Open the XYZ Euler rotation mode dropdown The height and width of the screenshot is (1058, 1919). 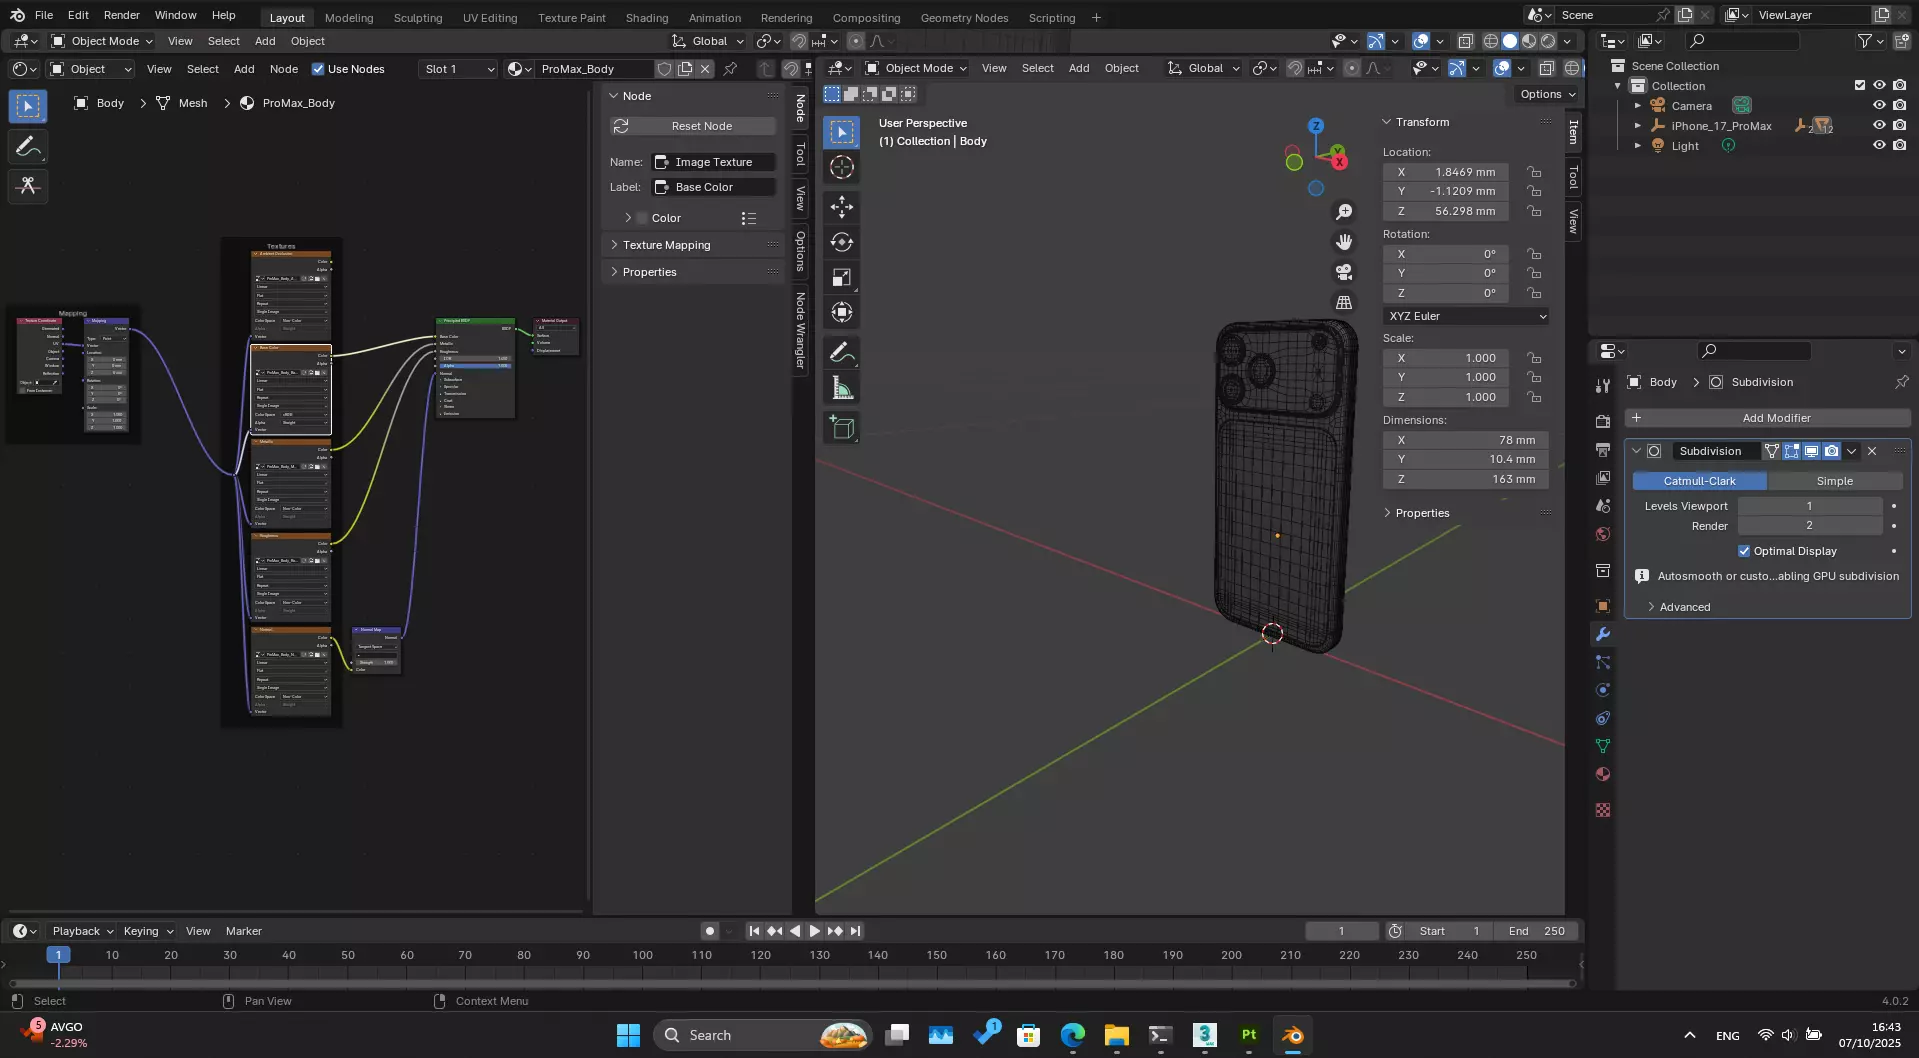click(x=1466, y=316)
